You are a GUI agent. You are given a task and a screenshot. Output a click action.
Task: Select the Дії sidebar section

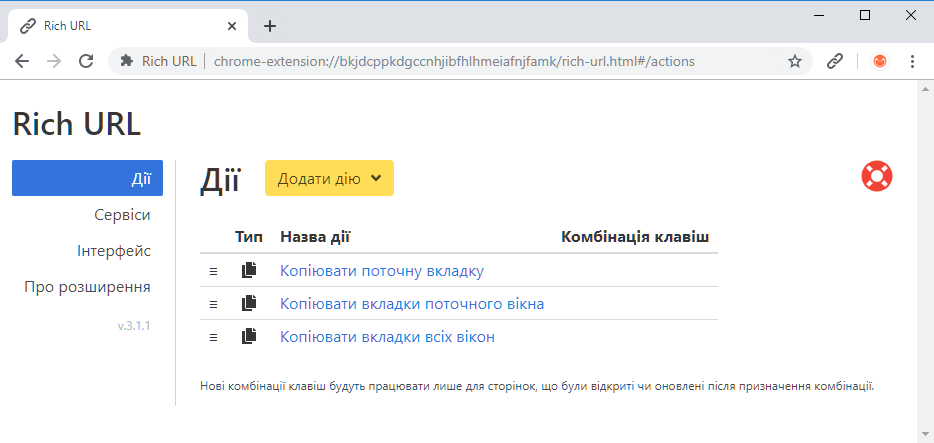point(88,178)
